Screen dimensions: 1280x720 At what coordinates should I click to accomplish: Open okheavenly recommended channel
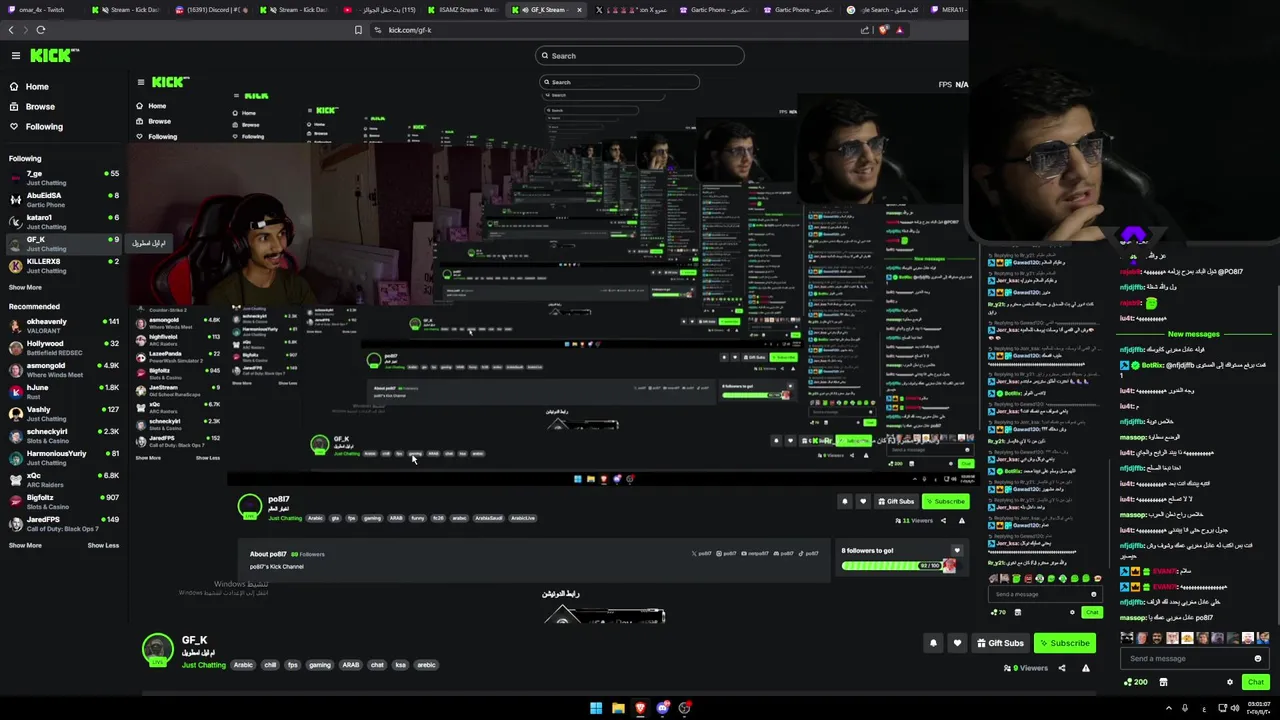63,326
